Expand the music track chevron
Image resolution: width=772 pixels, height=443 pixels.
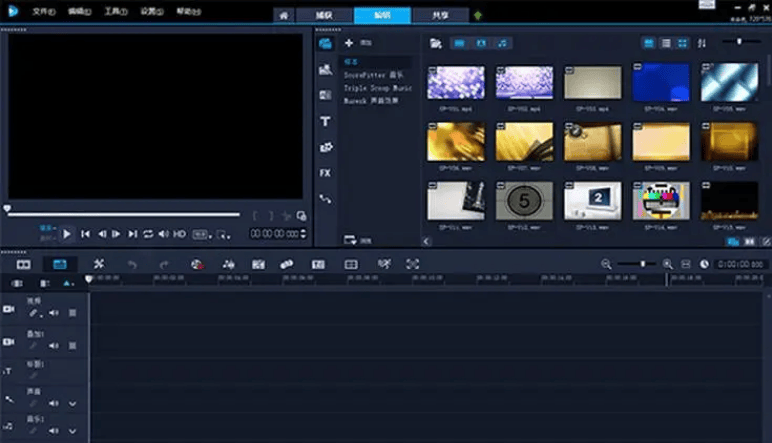(x=72, y=431)
